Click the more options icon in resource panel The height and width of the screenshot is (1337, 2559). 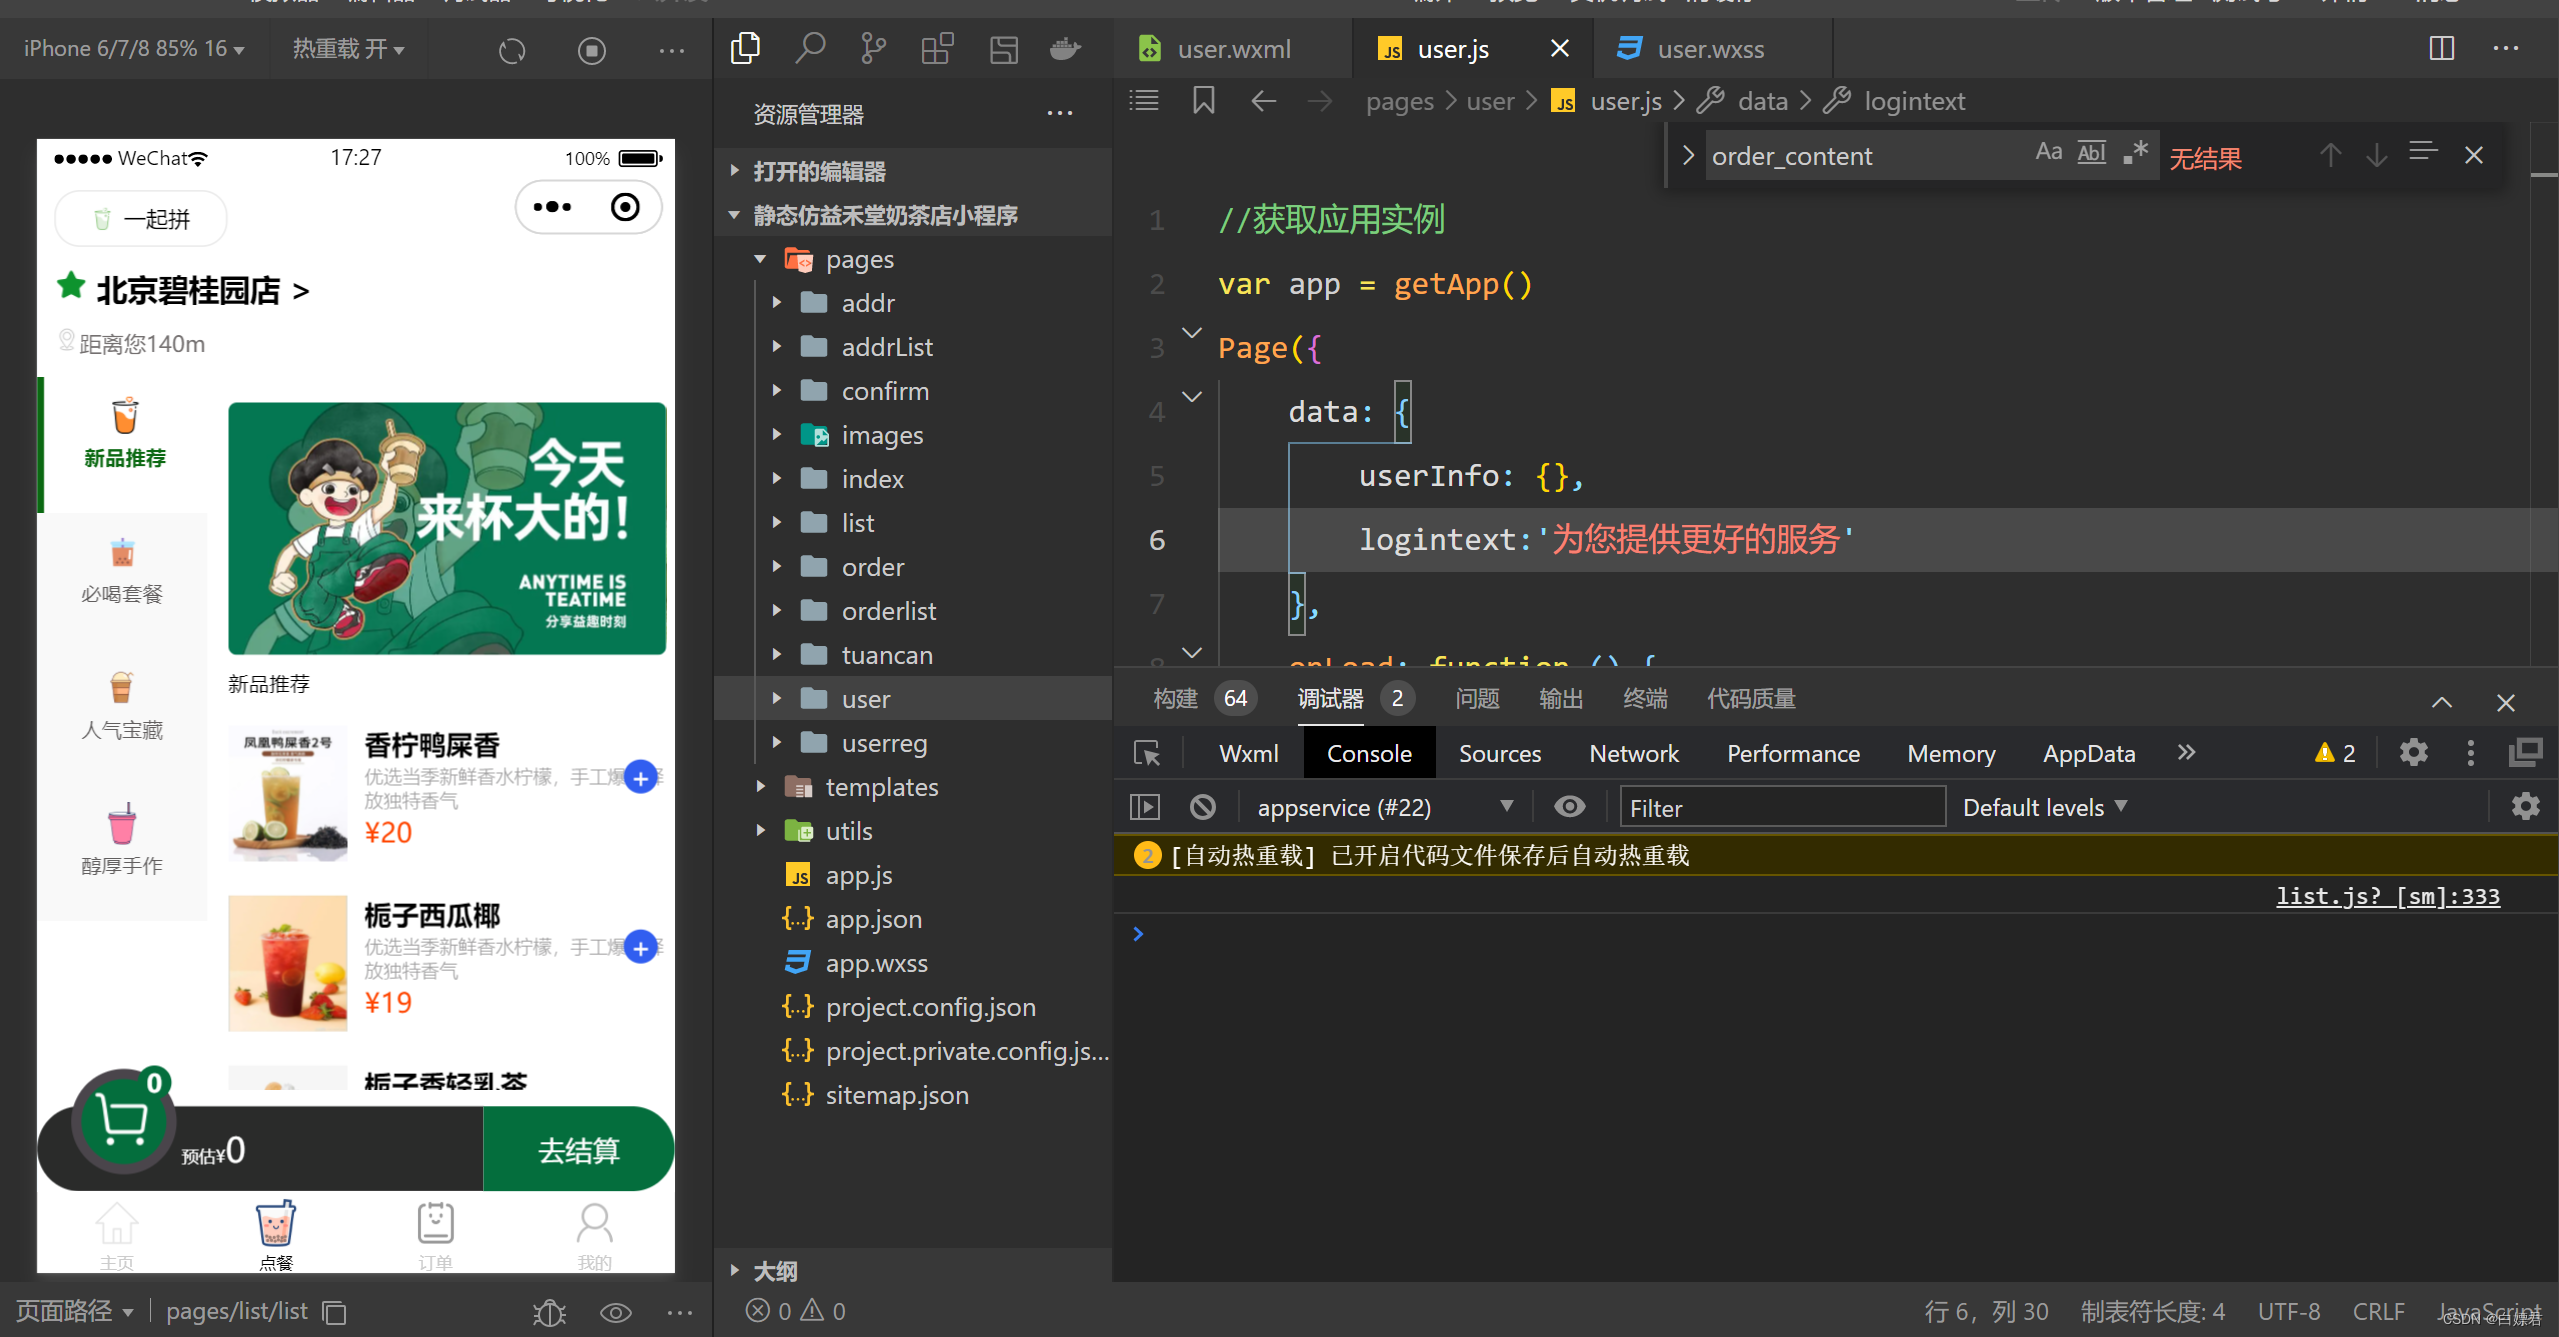point(1061,112)
